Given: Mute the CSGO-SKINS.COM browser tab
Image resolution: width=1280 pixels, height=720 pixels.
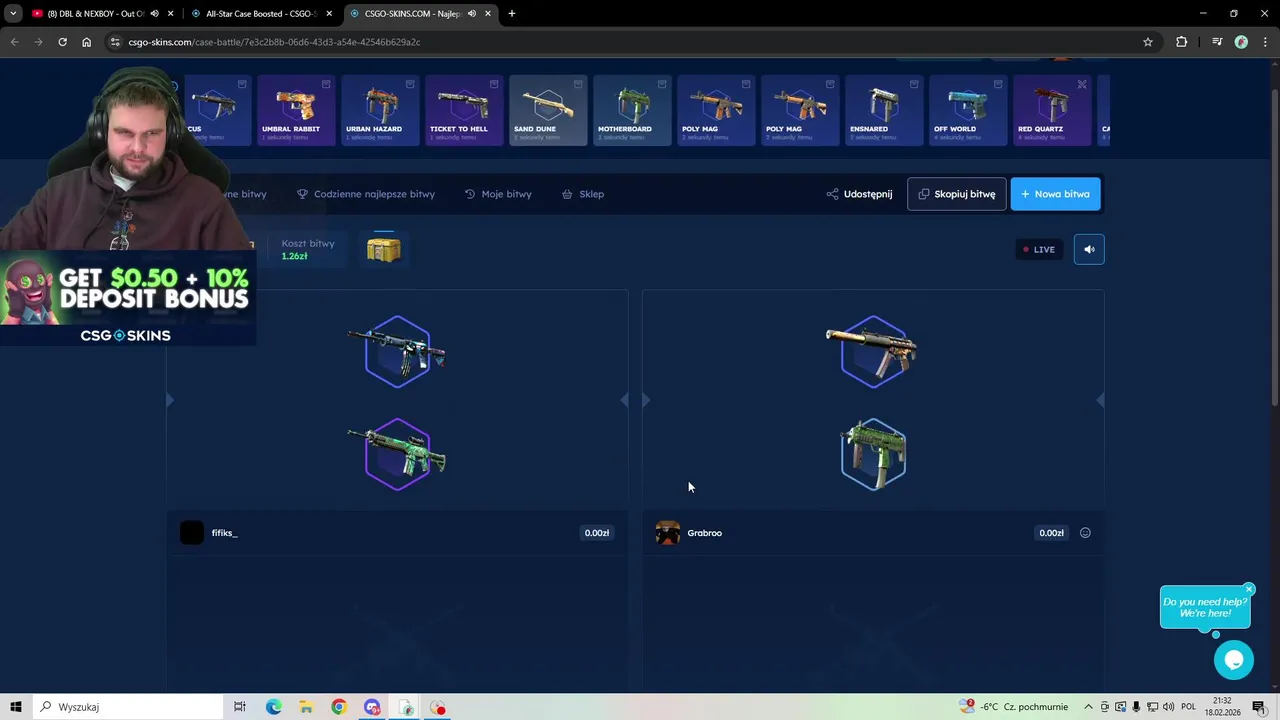Looking at the screenshot, I should click(471, 14).
